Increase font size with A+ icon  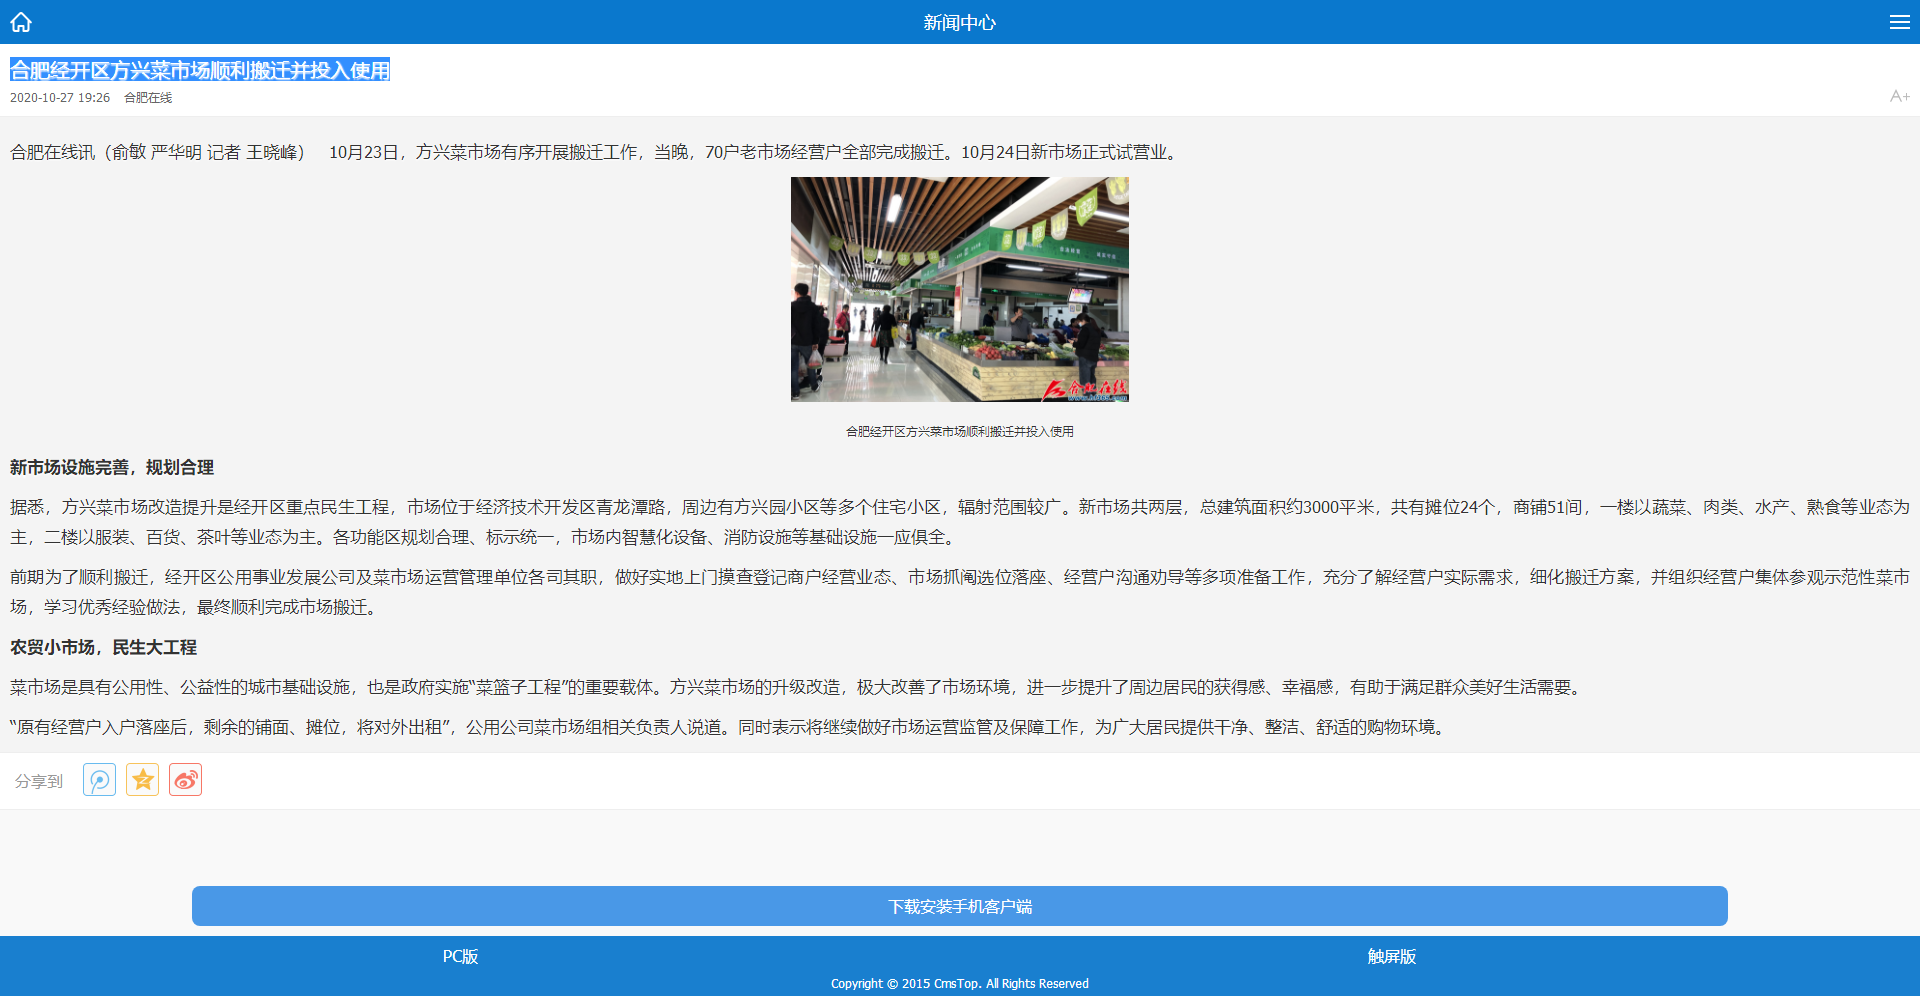[1899, 96]
